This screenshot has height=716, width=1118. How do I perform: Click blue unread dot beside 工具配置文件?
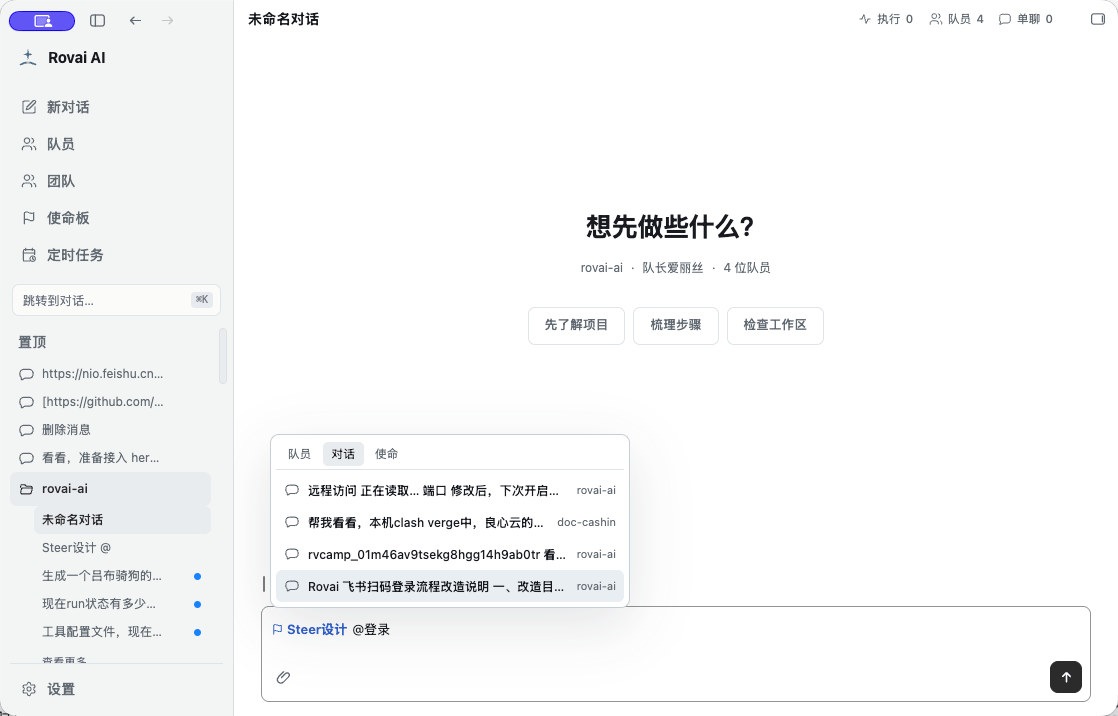(198, 633)
